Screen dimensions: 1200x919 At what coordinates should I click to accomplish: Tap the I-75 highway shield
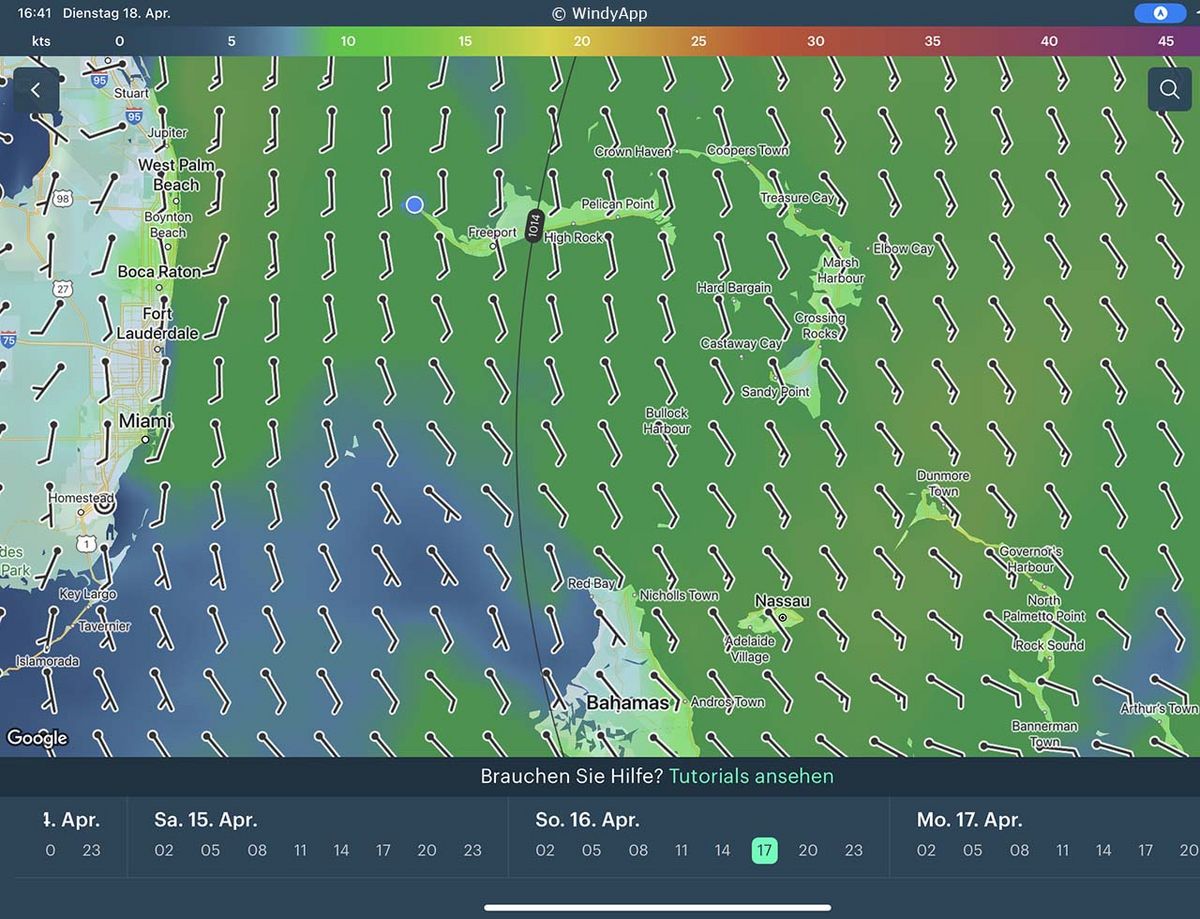7,338
